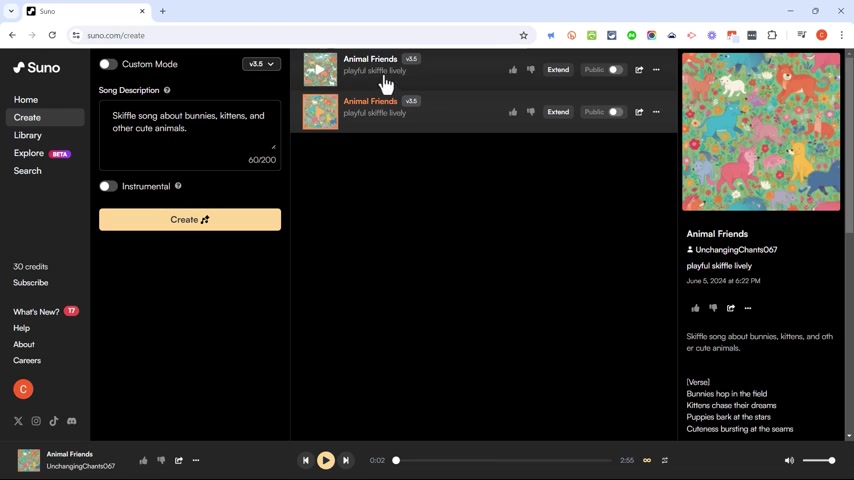Open the orange C account avatar in sidebar
Viewport: 854px width, 480px height.
[23, 389]
